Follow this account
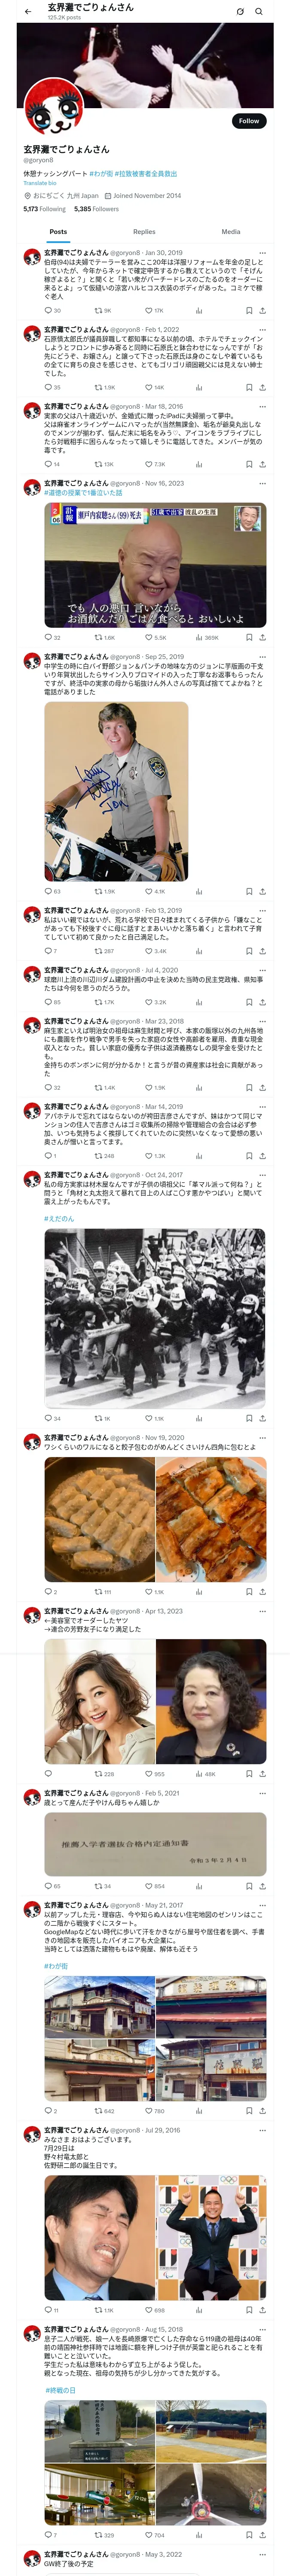 [249, 121]
